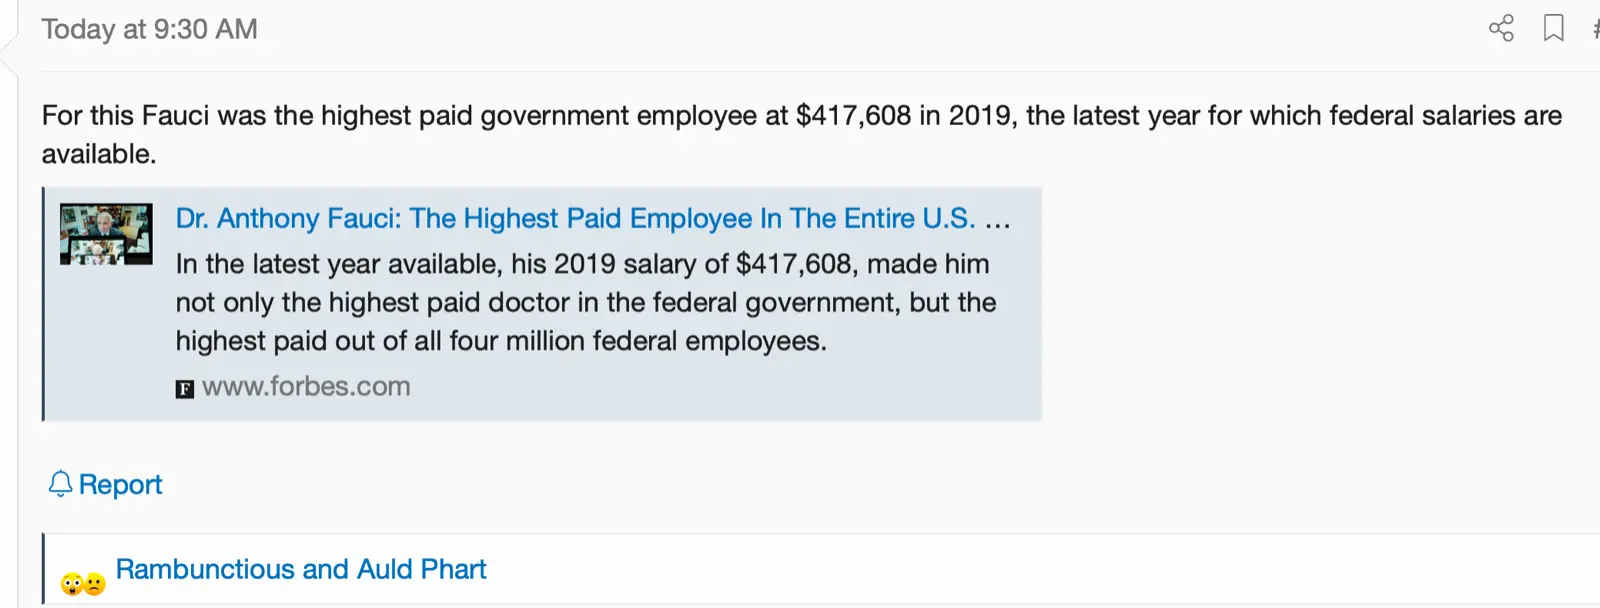Click the astonished face reaction emoji
The width and height of the screenshot is (1600, 608).
click(72, 584)
